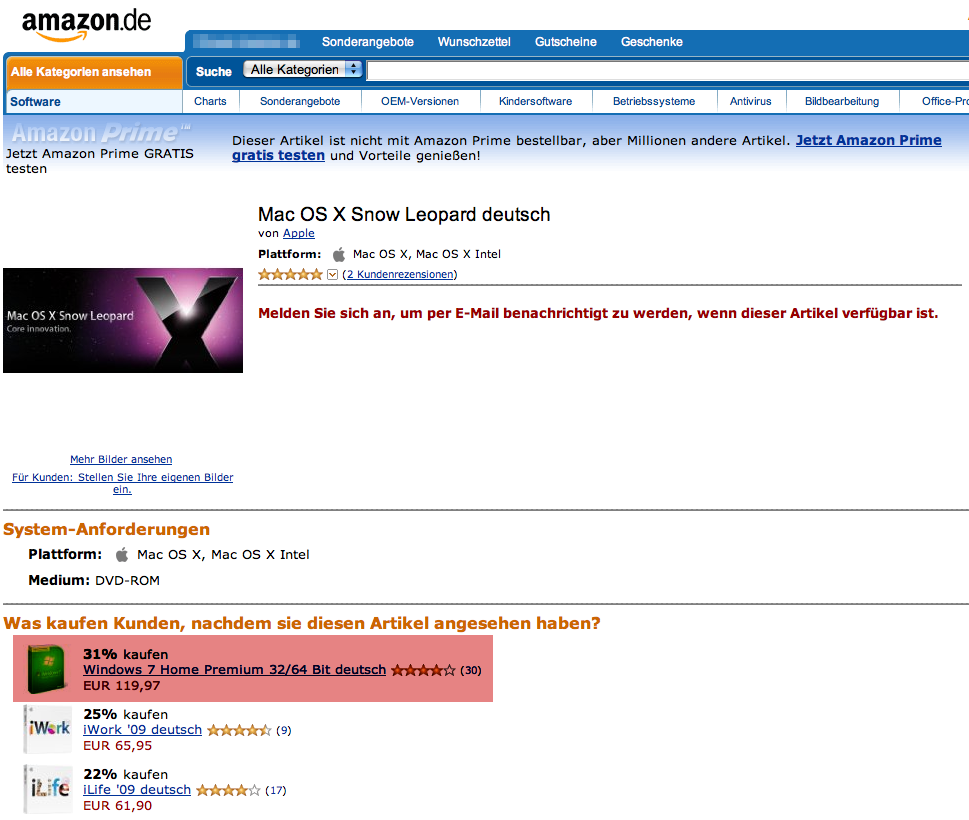
Task: Click the amazon.de logo
Action: [87, 25]
